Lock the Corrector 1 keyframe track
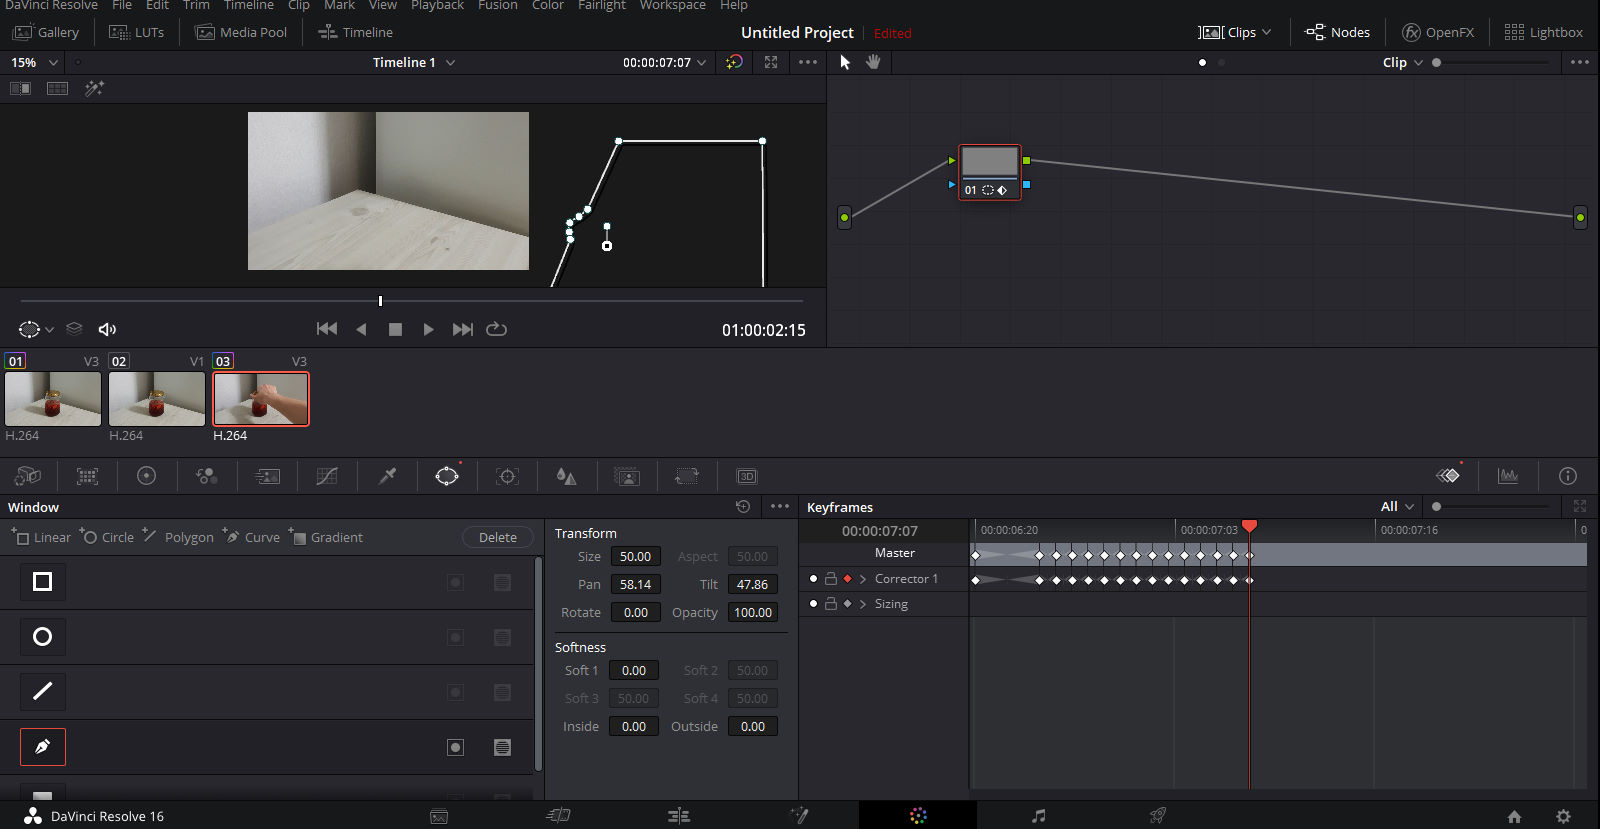 [x=830, y=578]
